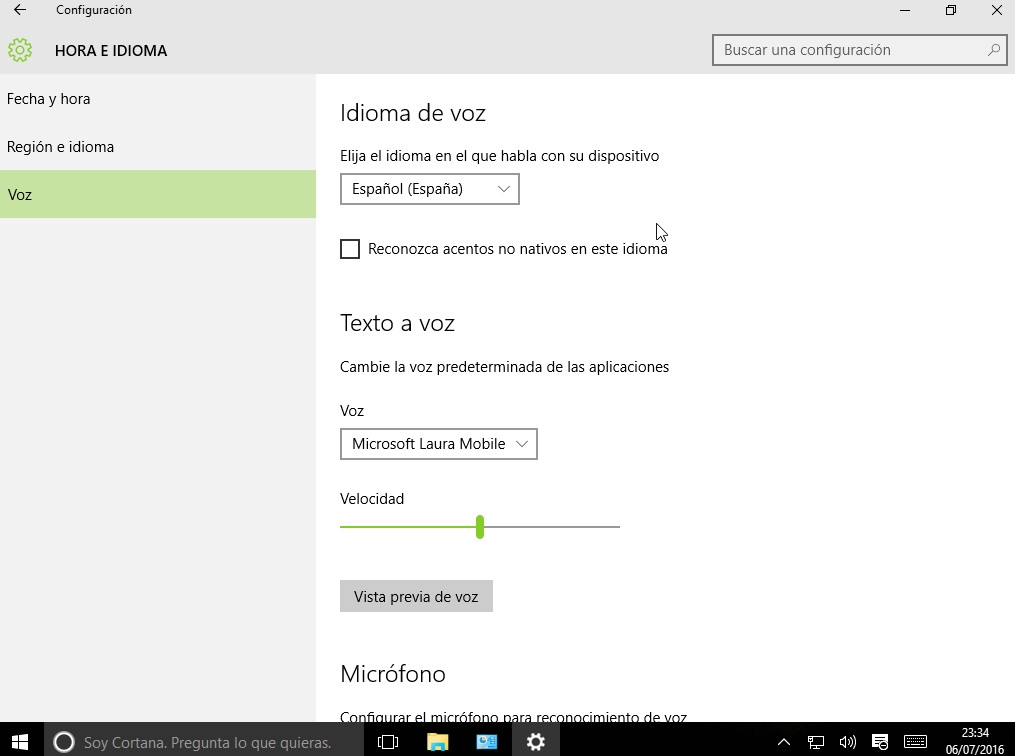The image size is (1015, 756).
Task: Expand the Español (España) language dropdown
Action: [429, 189]
